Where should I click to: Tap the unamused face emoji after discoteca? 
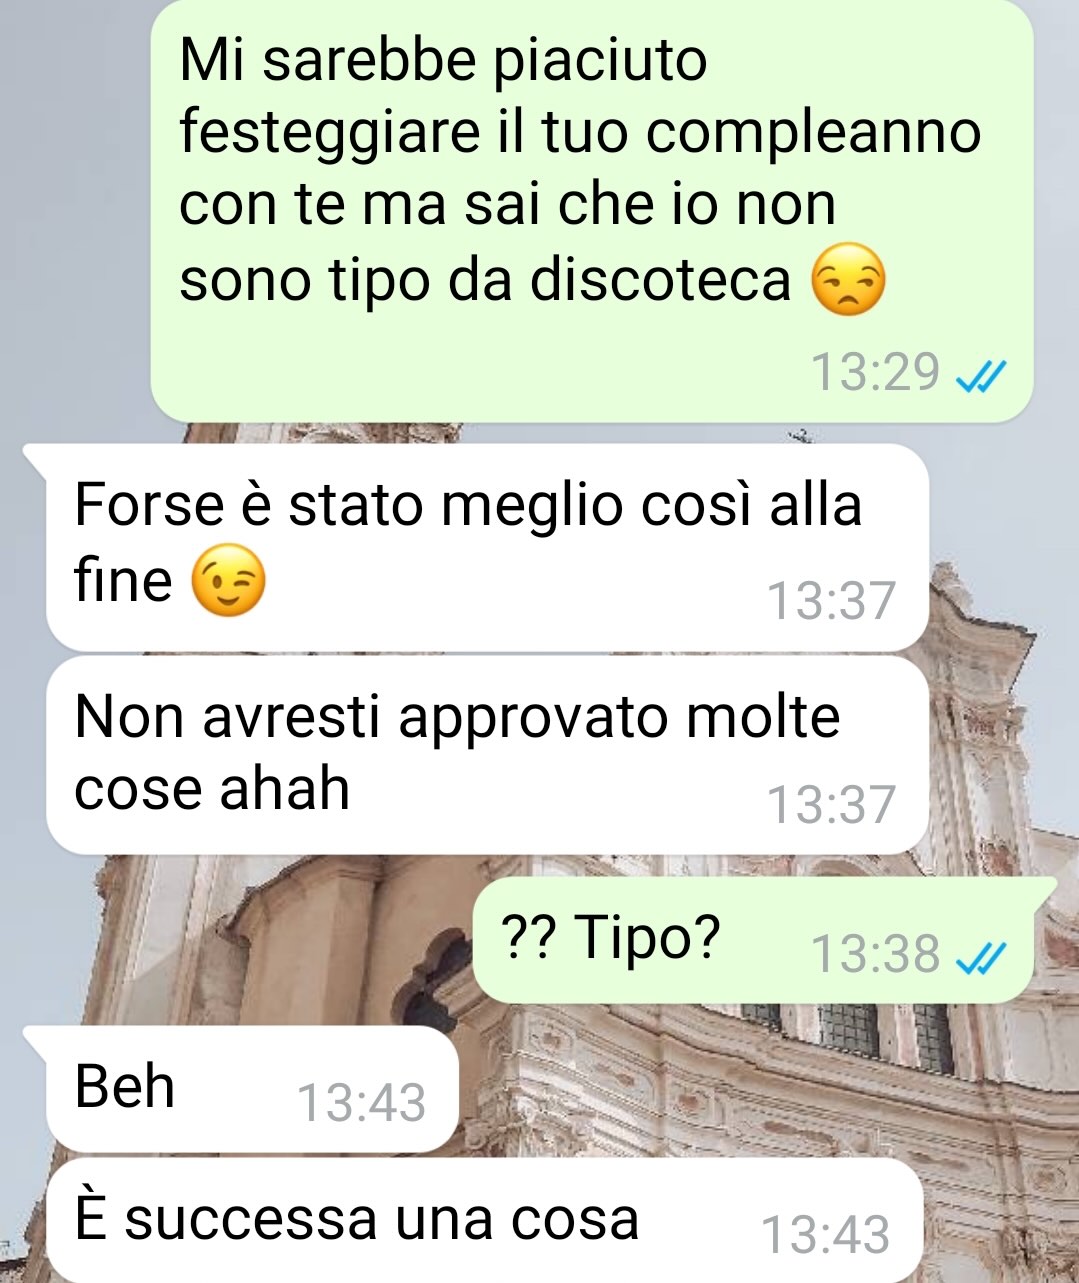(848, 281)
